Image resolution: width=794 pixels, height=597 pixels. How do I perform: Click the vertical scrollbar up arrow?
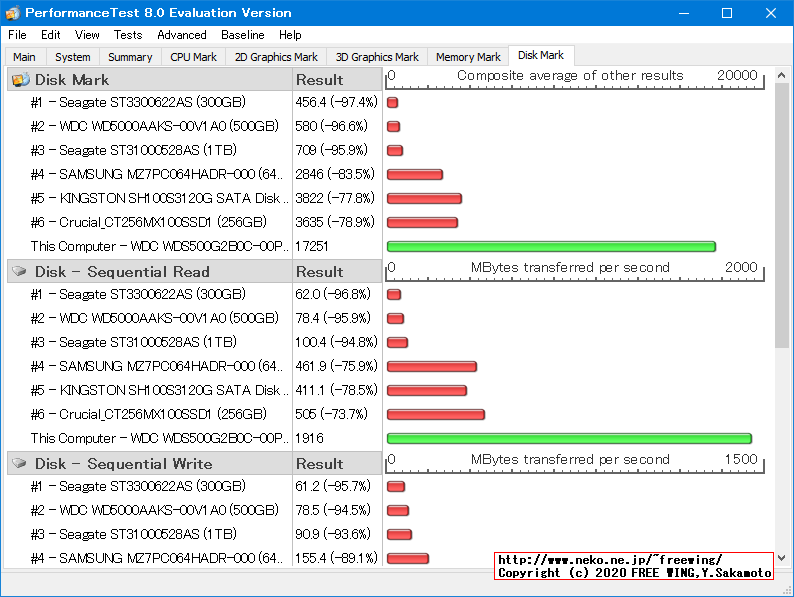click(783, 77)
